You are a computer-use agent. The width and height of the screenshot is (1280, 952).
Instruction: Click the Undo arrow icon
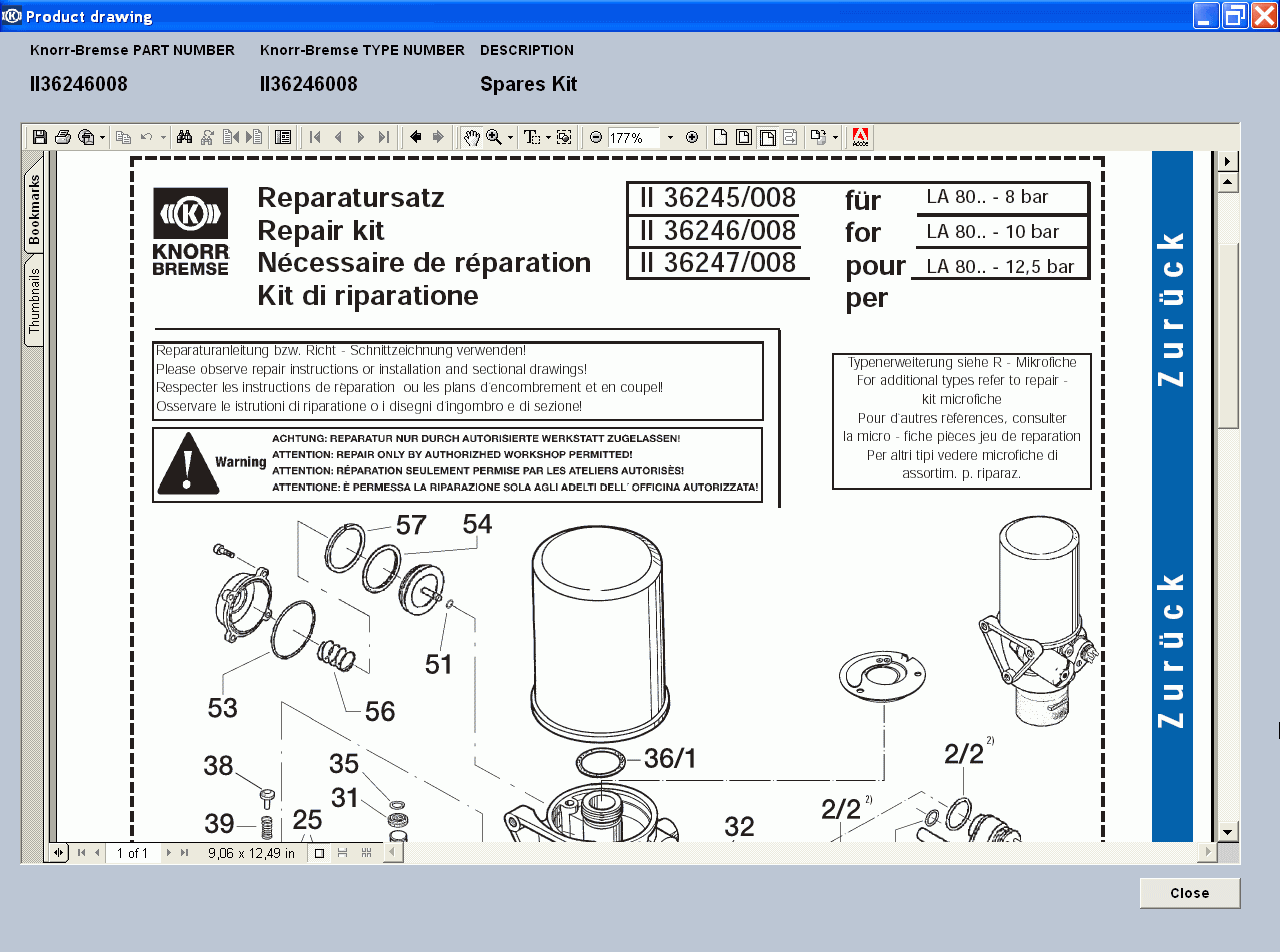click(146, 137)
